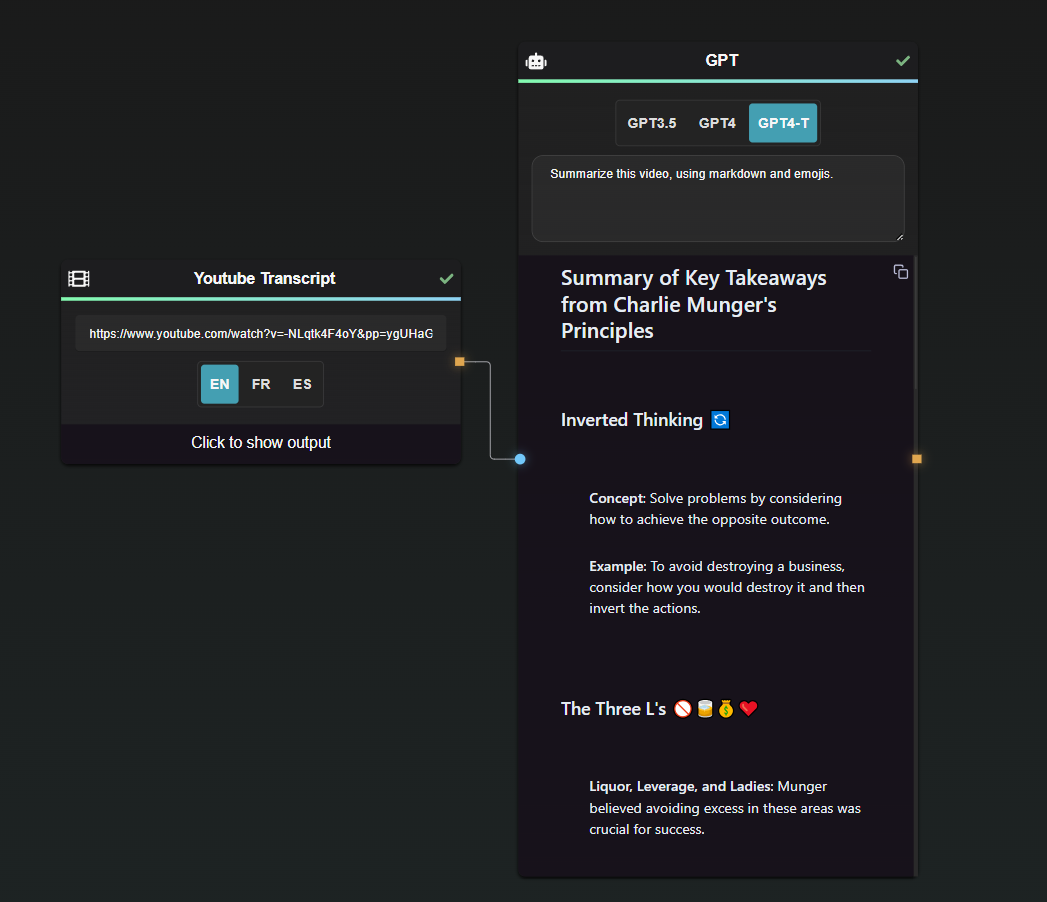This screenshot has height=902, width=1047.
Task: Click the checkmark on the Youtube Transcript node
Action: (446, 279)
